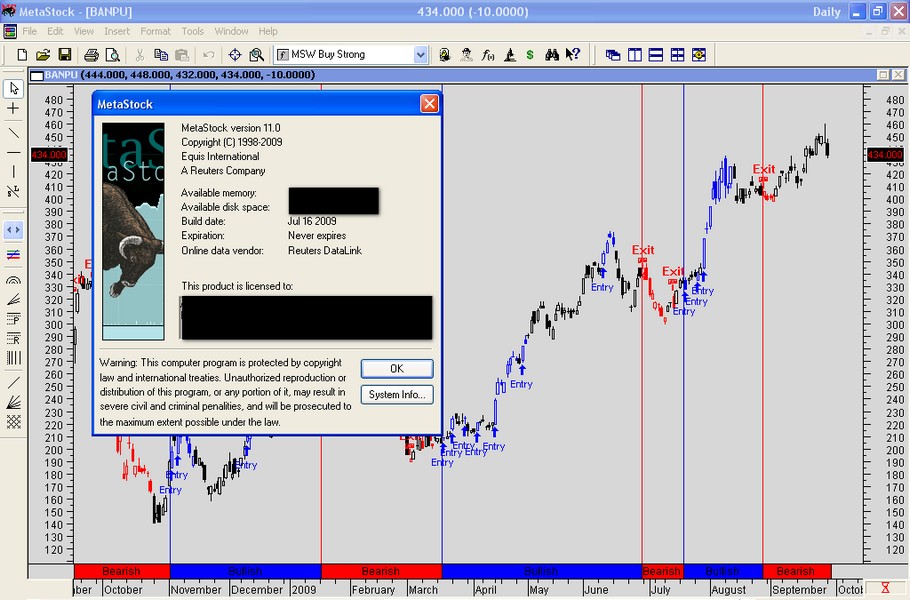This screenshot has height=600, width=910.
Task: Activate the What's This help pointer icon
Action: pyautogui.click(x=573, y=55)
